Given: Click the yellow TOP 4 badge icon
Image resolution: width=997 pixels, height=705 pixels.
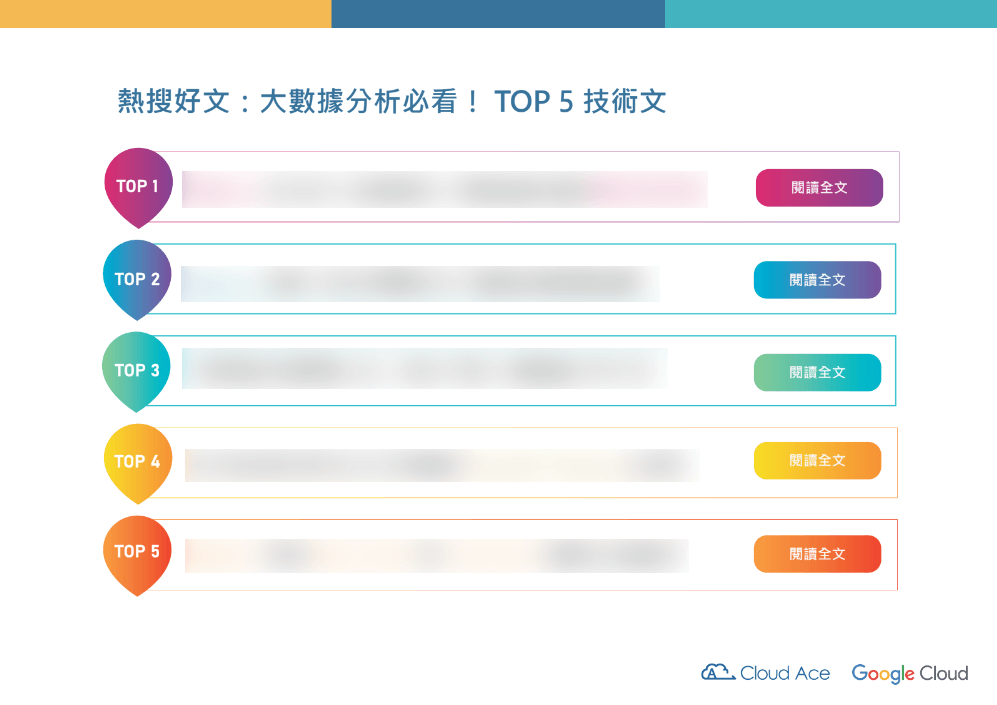Looking at the screenshot, I should coord(137,462).
